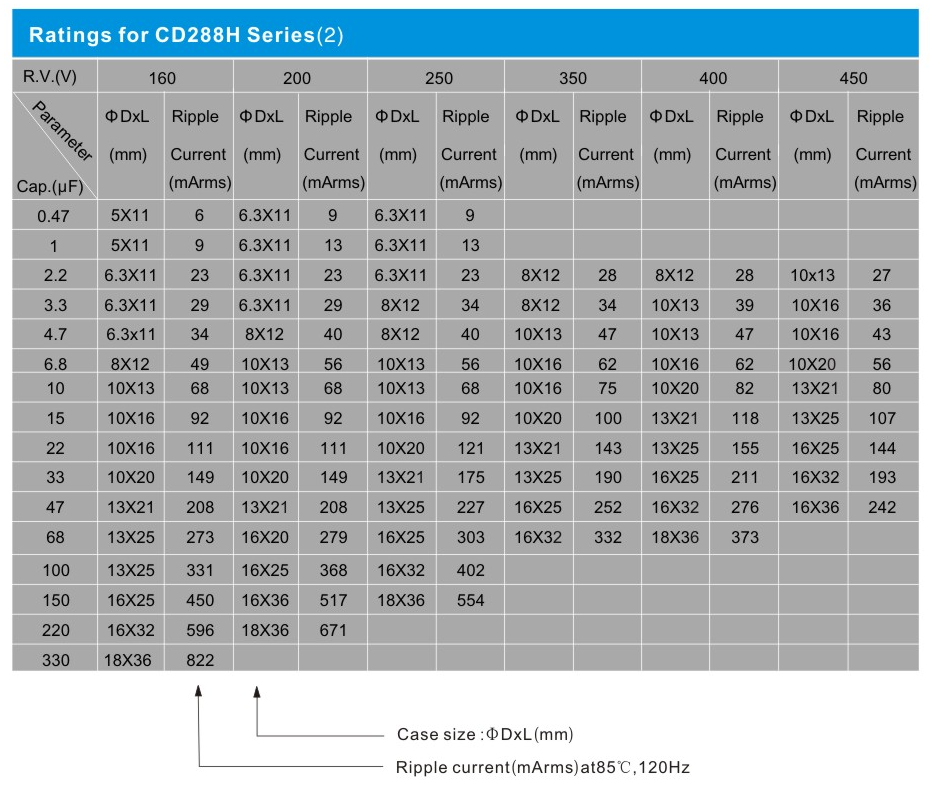Select ripple current value 402
This screenshot has width=930, height=788.
click(x=470, y=570)
